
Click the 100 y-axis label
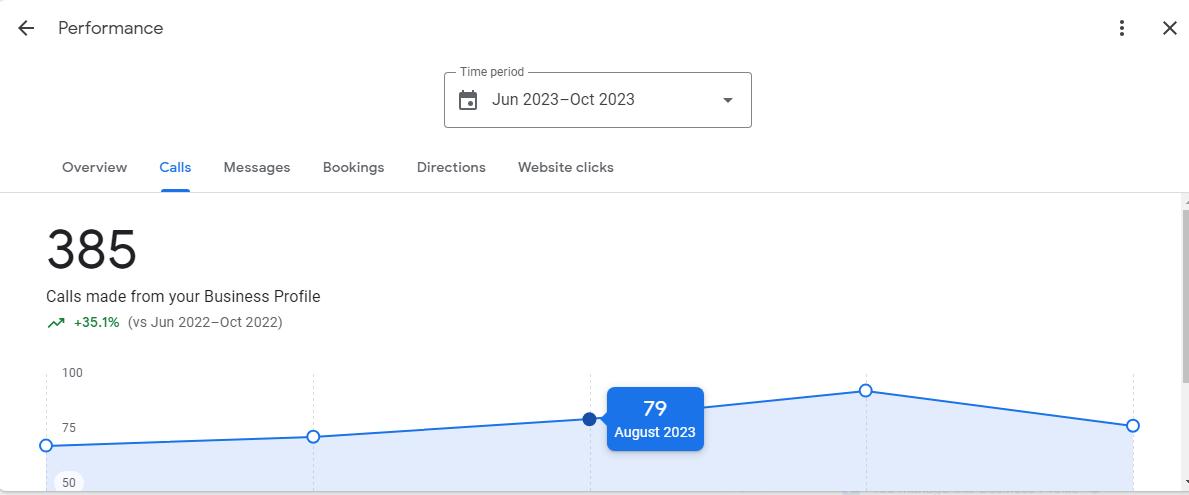(x=72, y=373)
